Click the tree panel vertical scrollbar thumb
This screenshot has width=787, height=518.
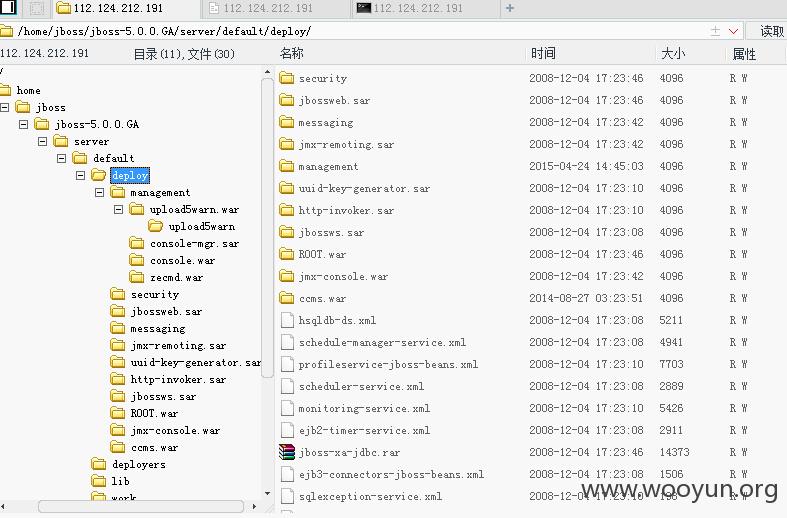pos(267,227)
